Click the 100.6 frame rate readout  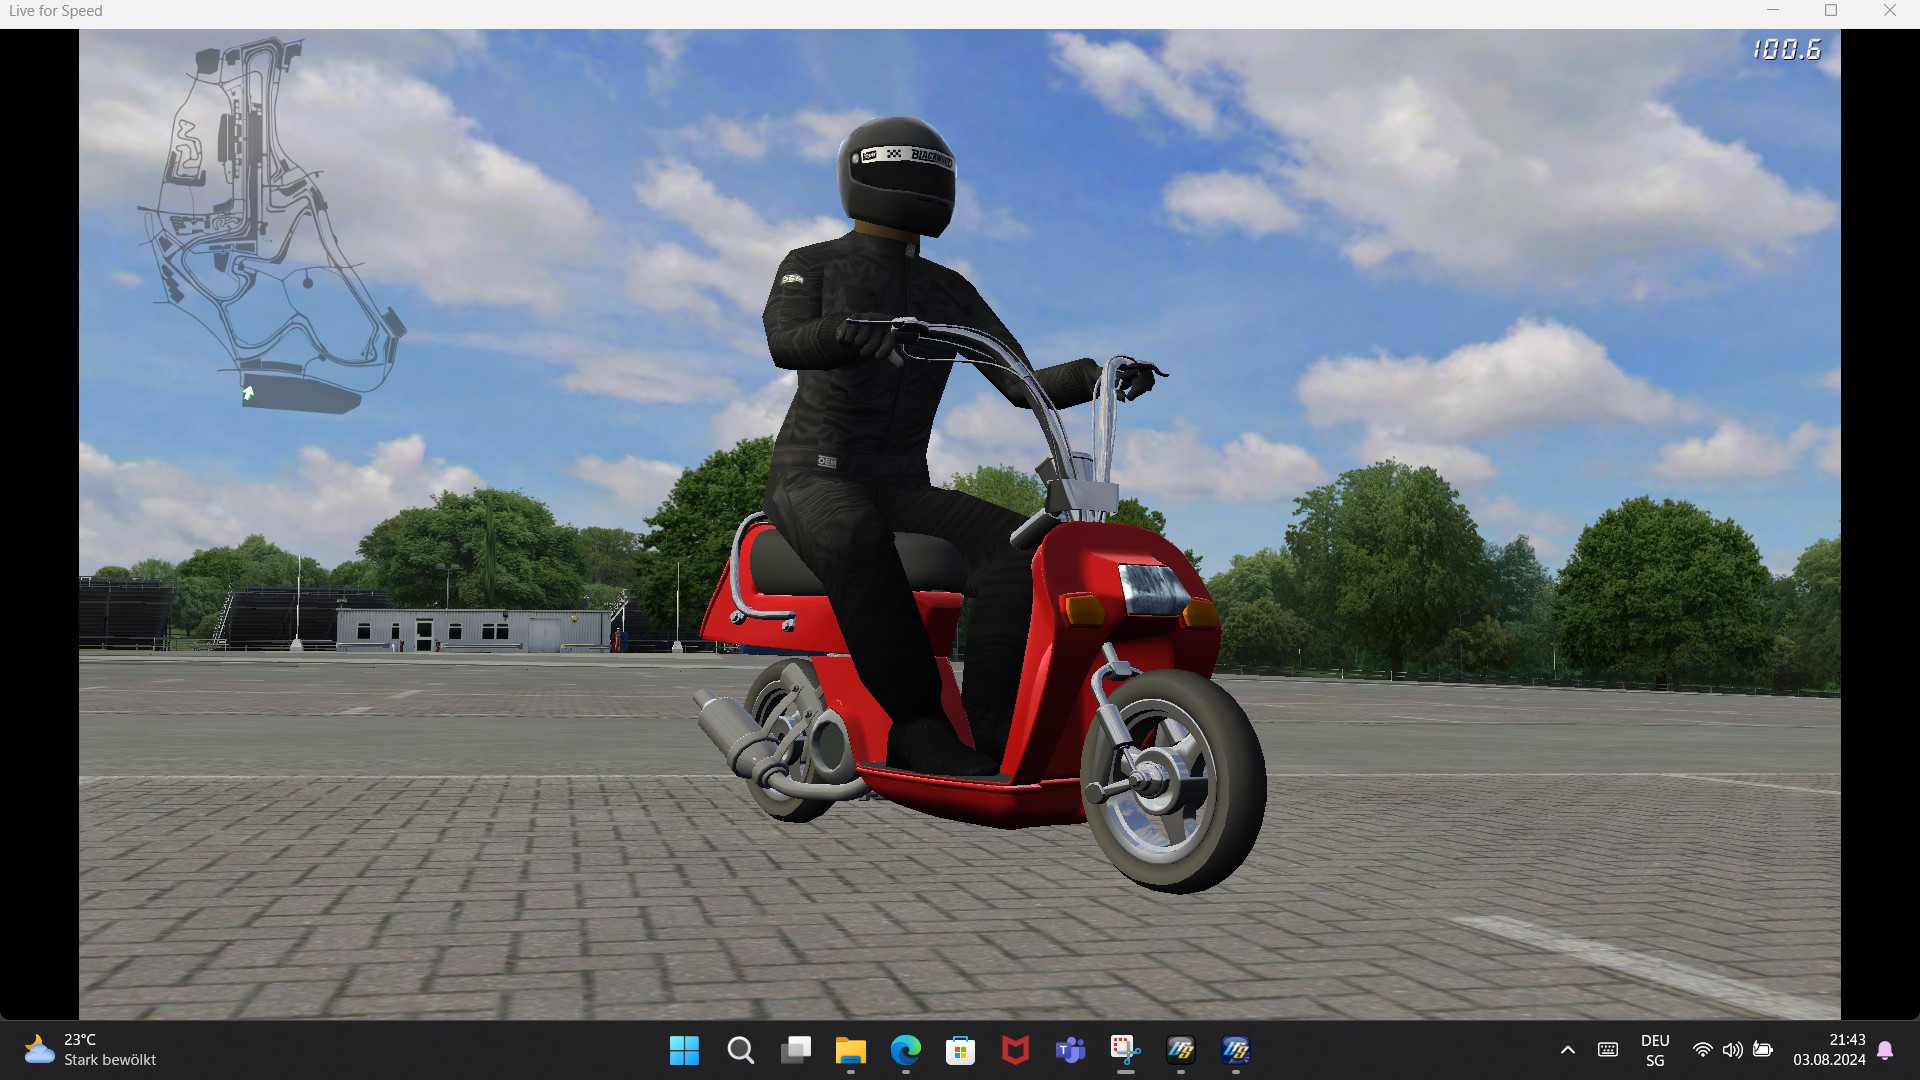(1786, 50)
